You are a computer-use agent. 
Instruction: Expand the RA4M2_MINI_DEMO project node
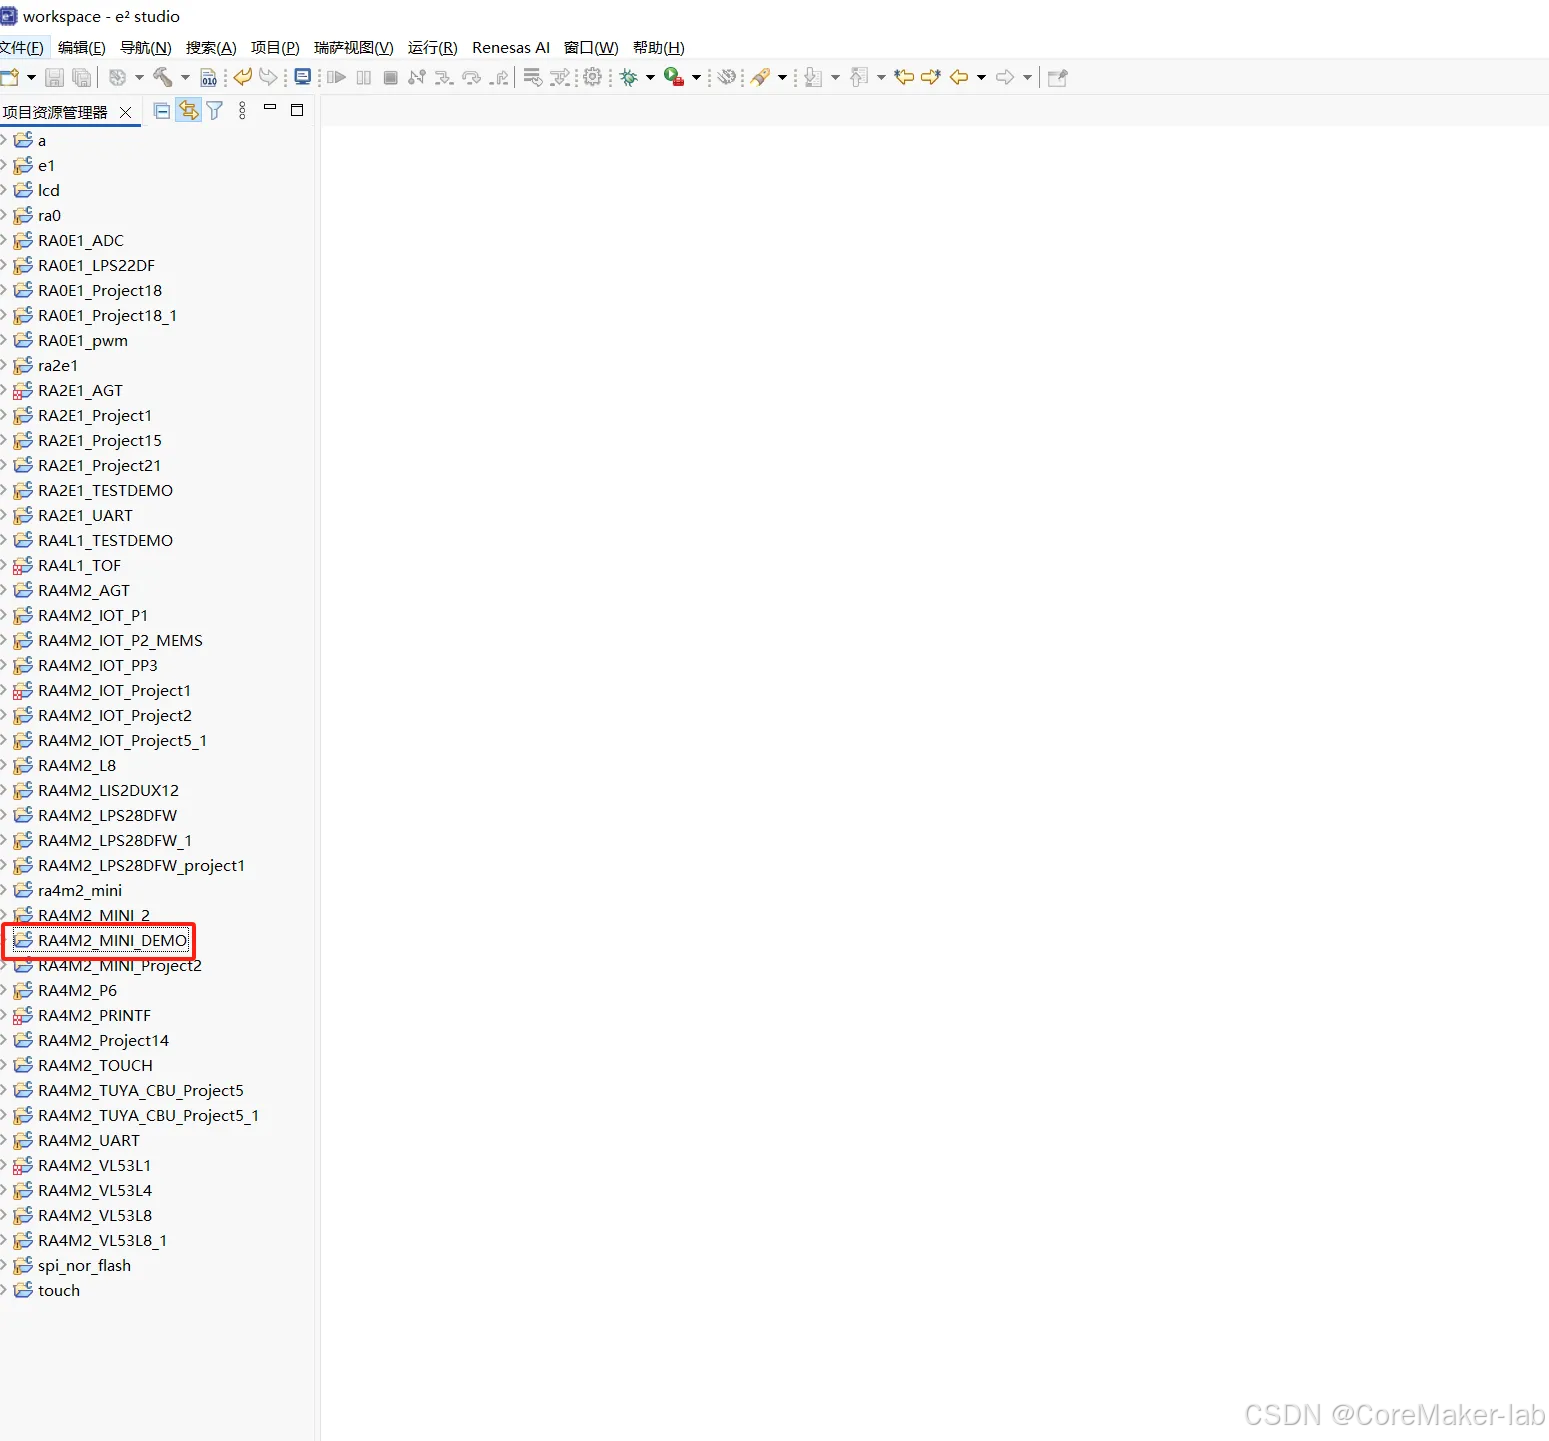click(7, 940)
